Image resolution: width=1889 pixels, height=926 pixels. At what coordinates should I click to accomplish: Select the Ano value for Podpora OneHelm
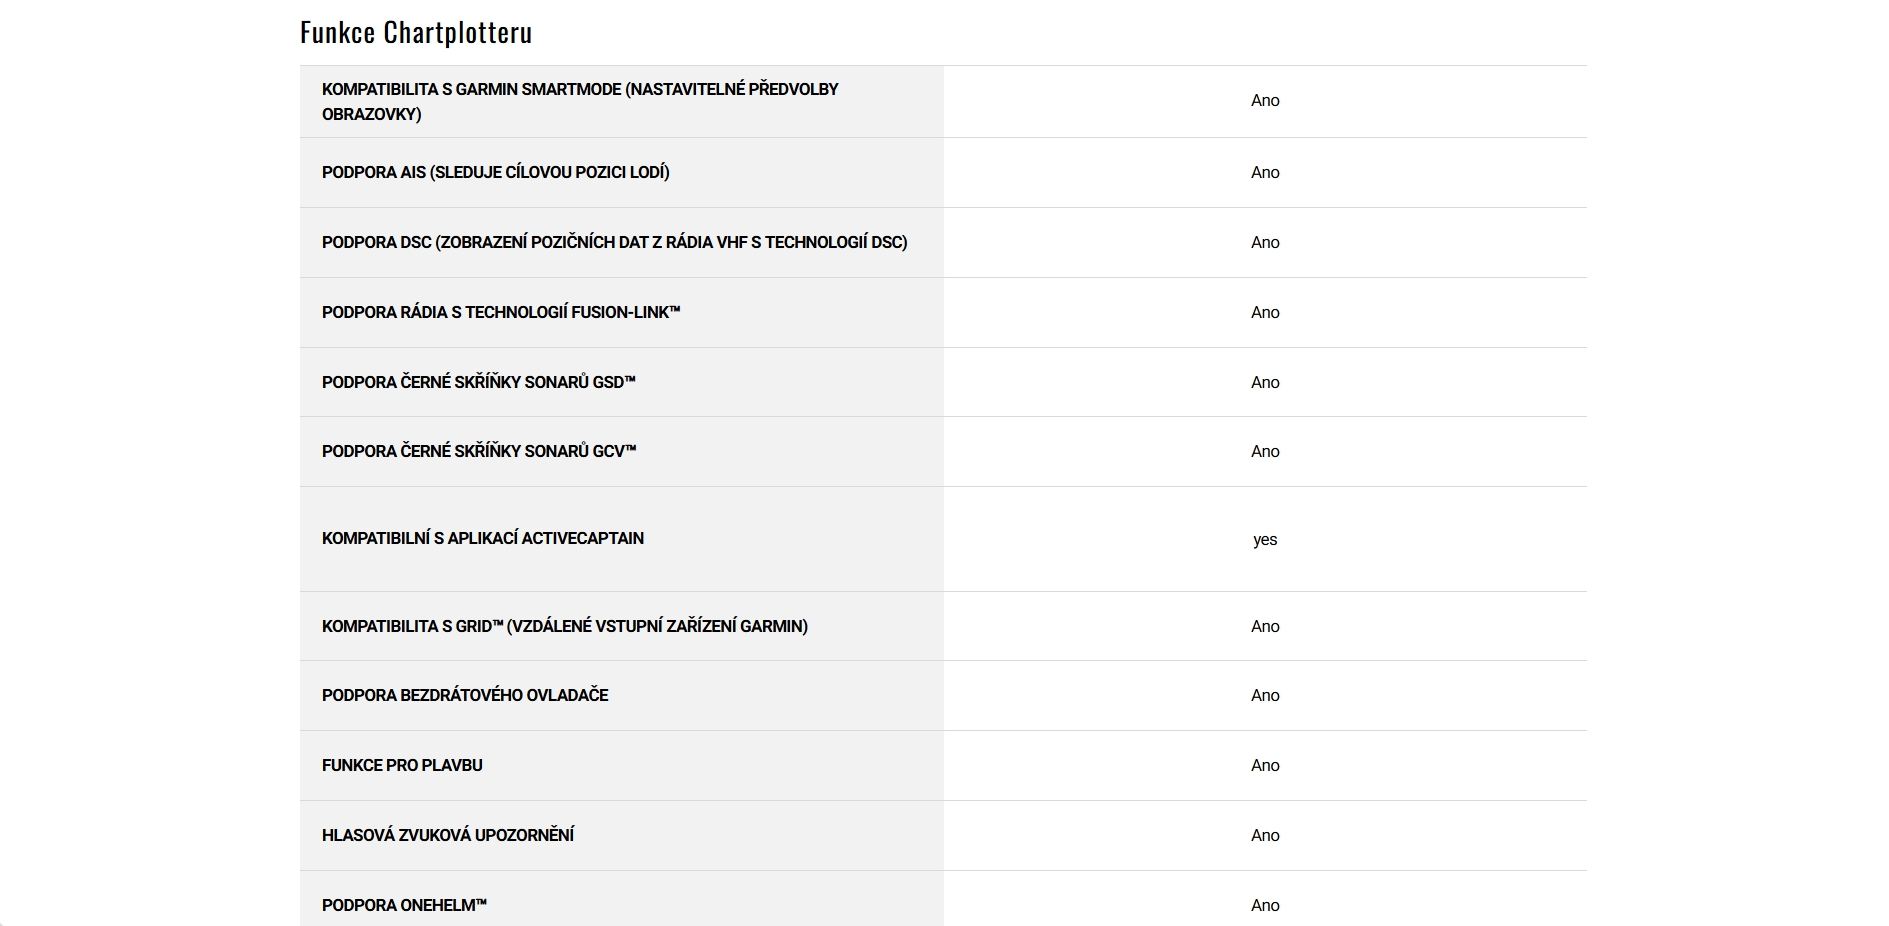[x=1265, y=906]
